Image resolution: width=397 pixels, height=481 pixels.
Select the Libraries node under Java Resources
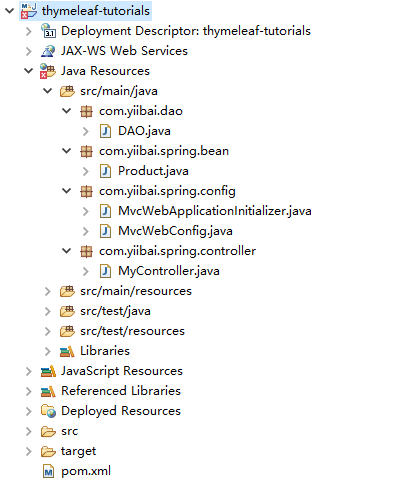click(x=105, y=351)
